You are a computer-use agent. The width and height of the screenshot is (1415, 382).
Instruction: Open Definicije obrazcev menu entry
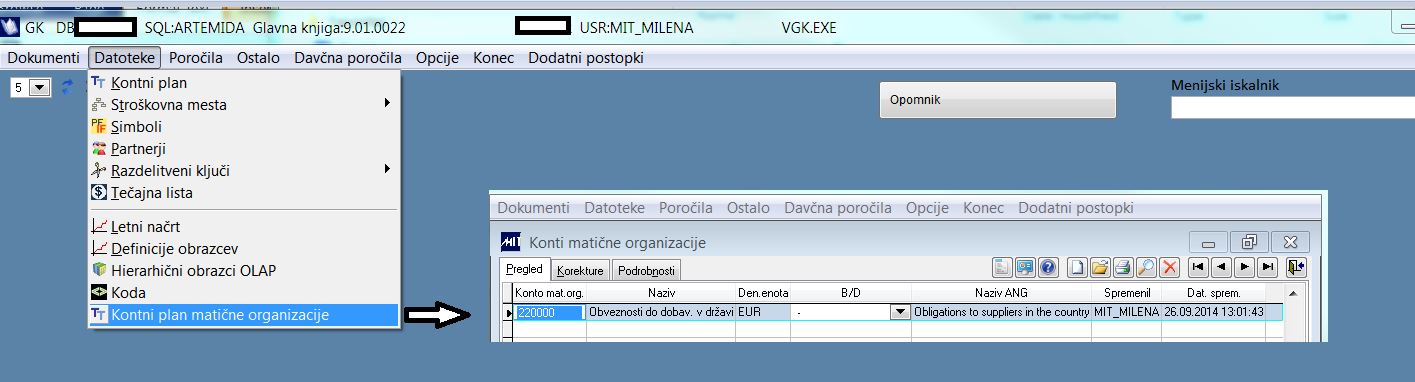point(244,248)
